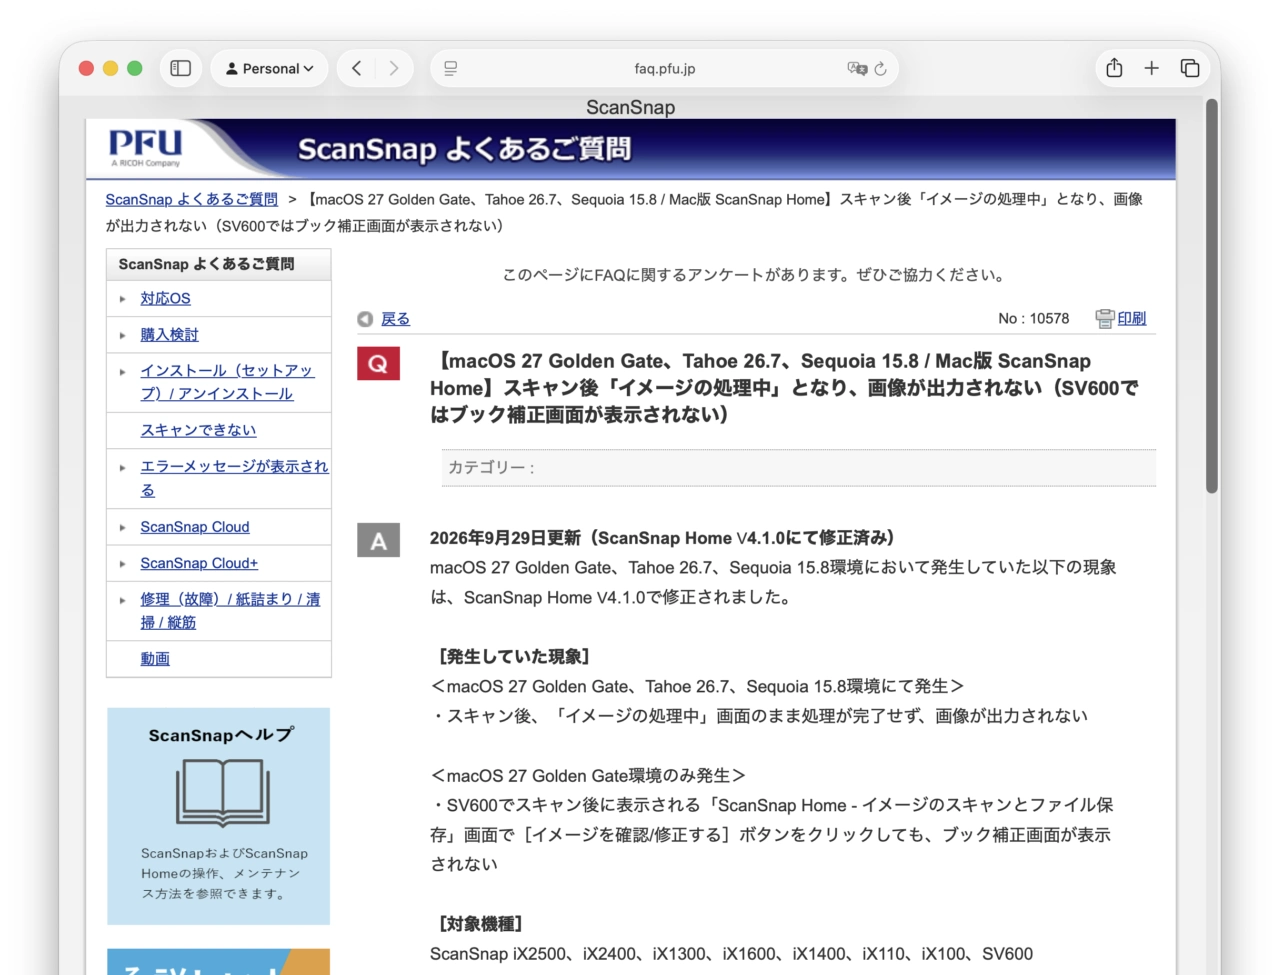Click the "No : 10578" text
Screen dimensions: 1280x975
click(x=1033, y=318)
